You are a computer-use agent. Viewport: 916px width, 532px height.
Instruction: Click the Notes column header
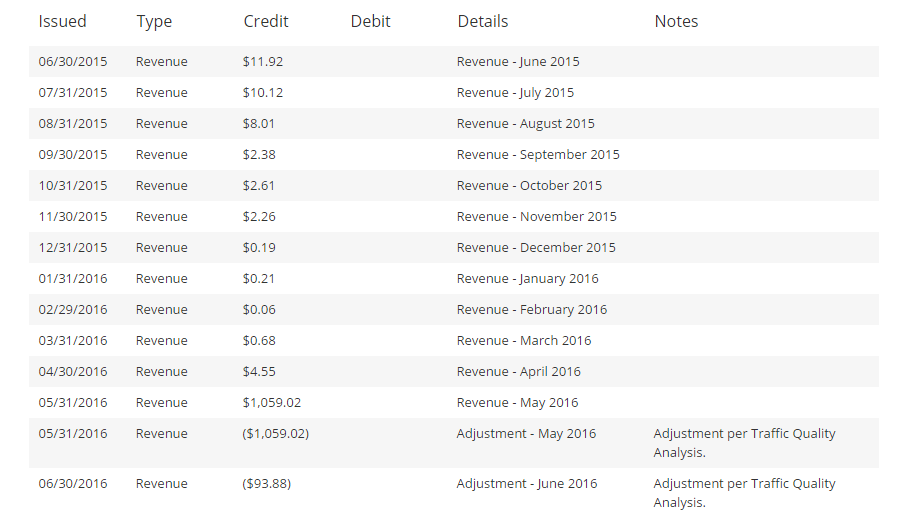pyautogui.click(x=676, y=21)
